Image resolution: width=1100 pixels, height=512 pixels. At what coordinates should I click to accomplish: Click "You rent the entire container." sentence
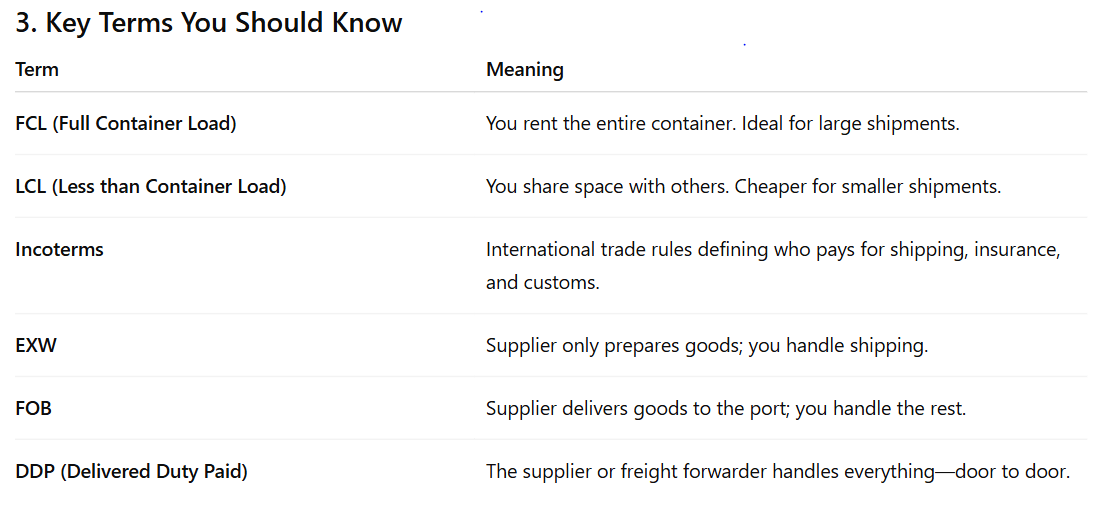(610, 124)
